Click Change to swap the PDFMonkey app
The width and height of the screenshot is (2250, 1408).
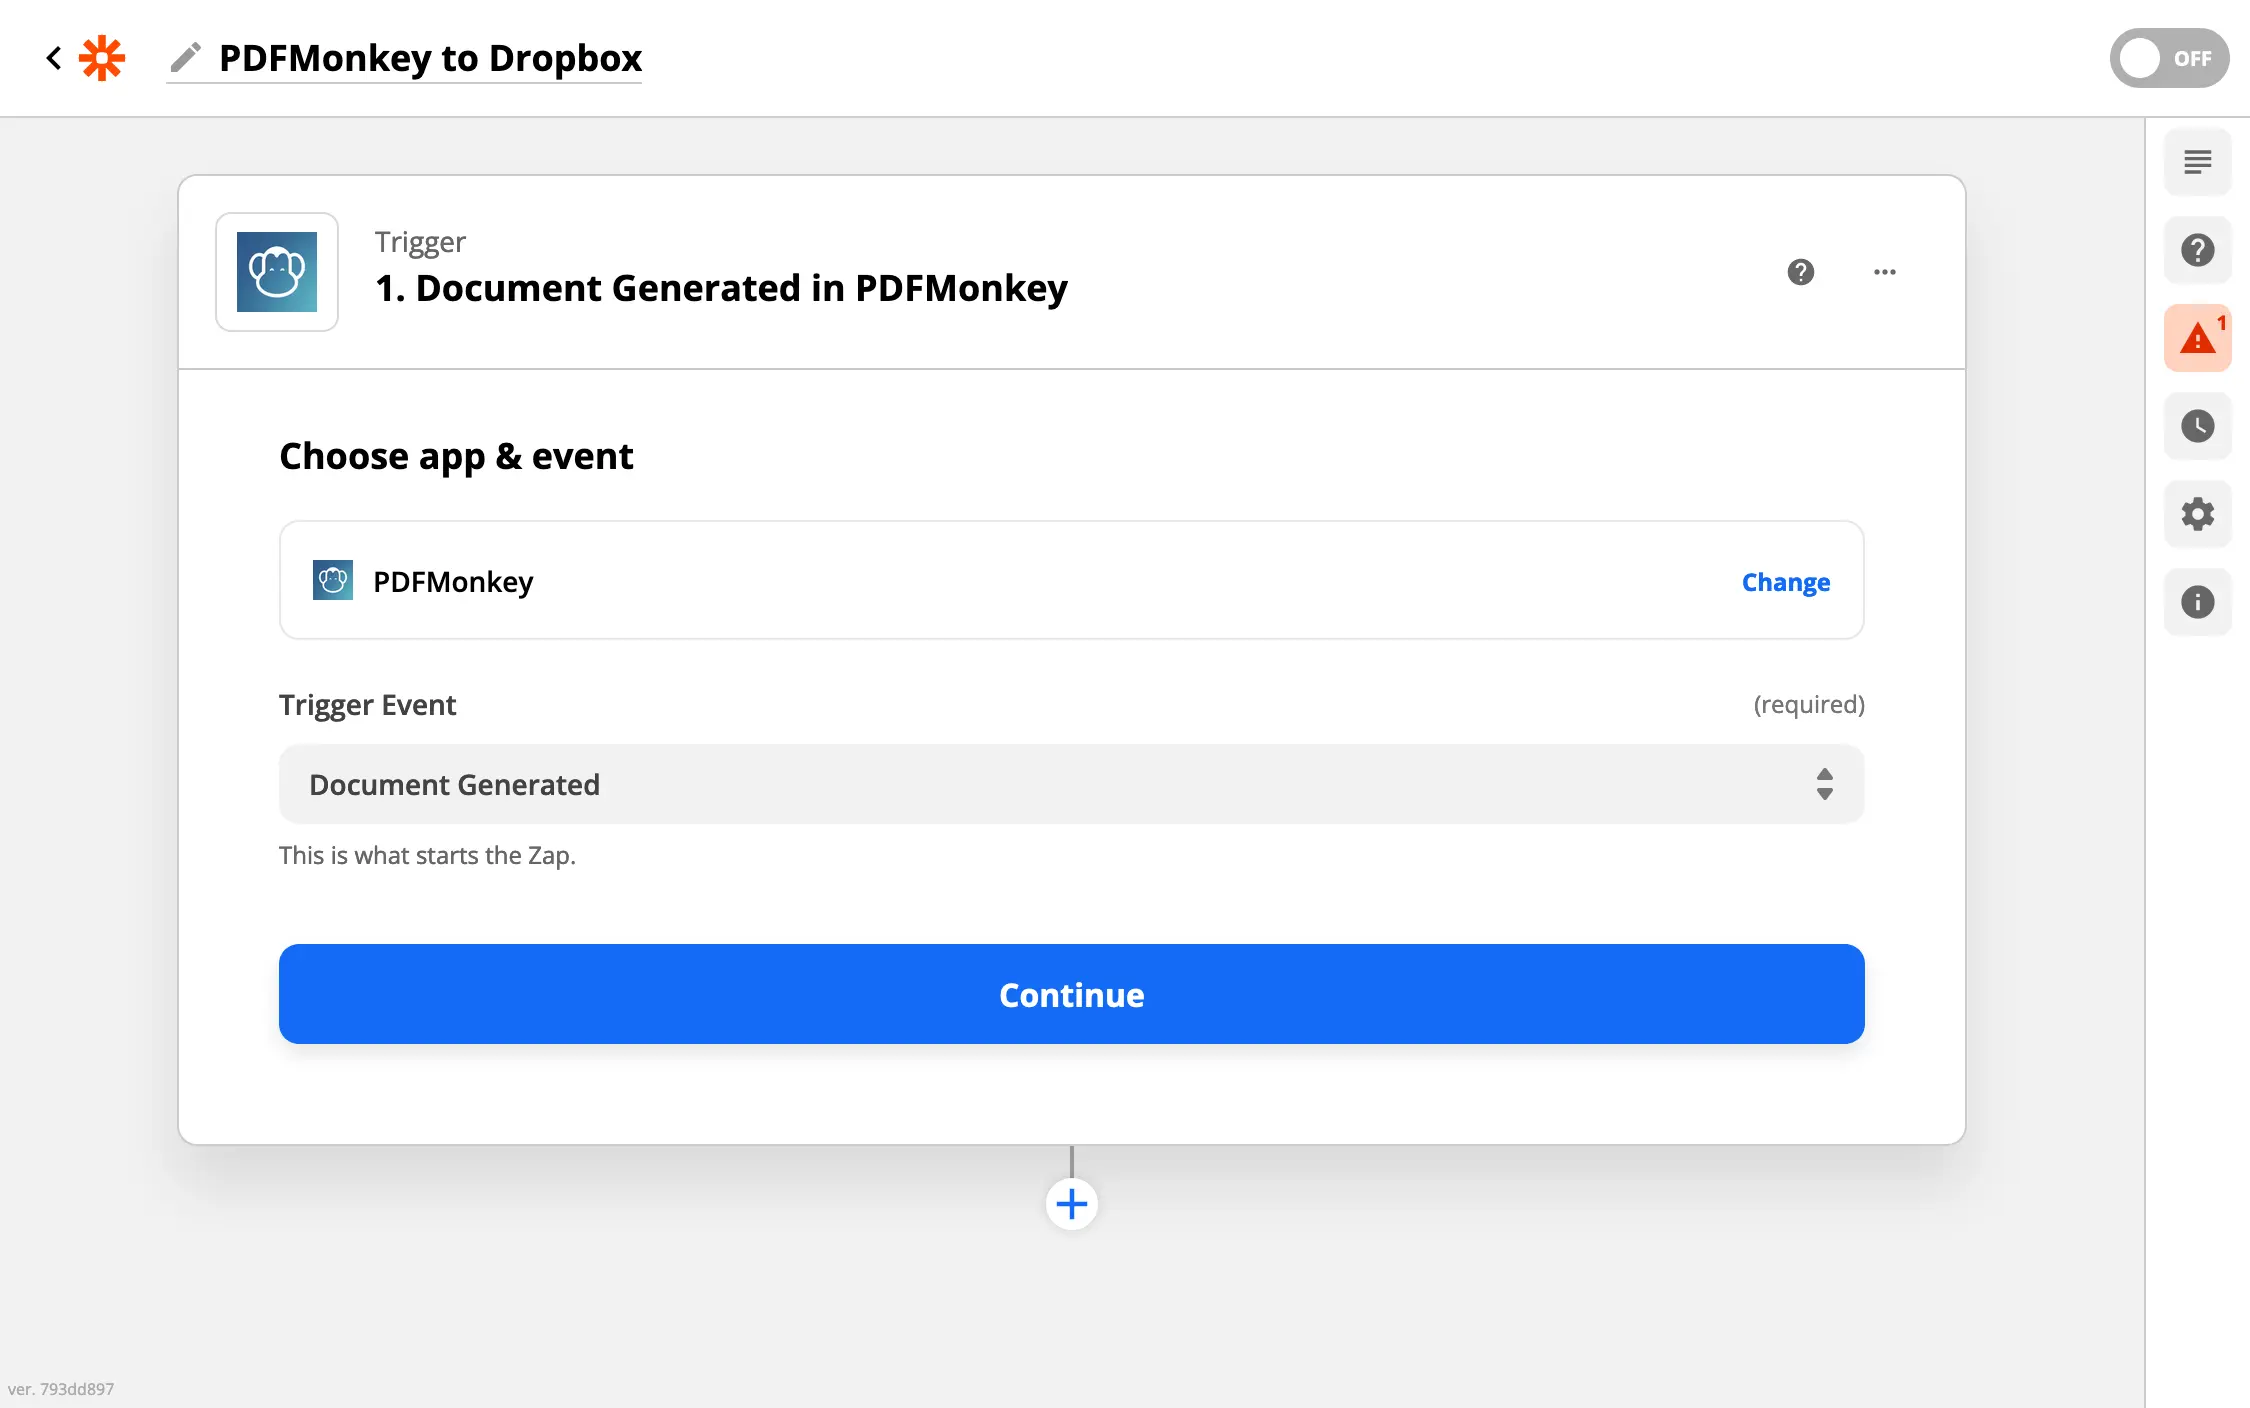tap(1785, 581)
